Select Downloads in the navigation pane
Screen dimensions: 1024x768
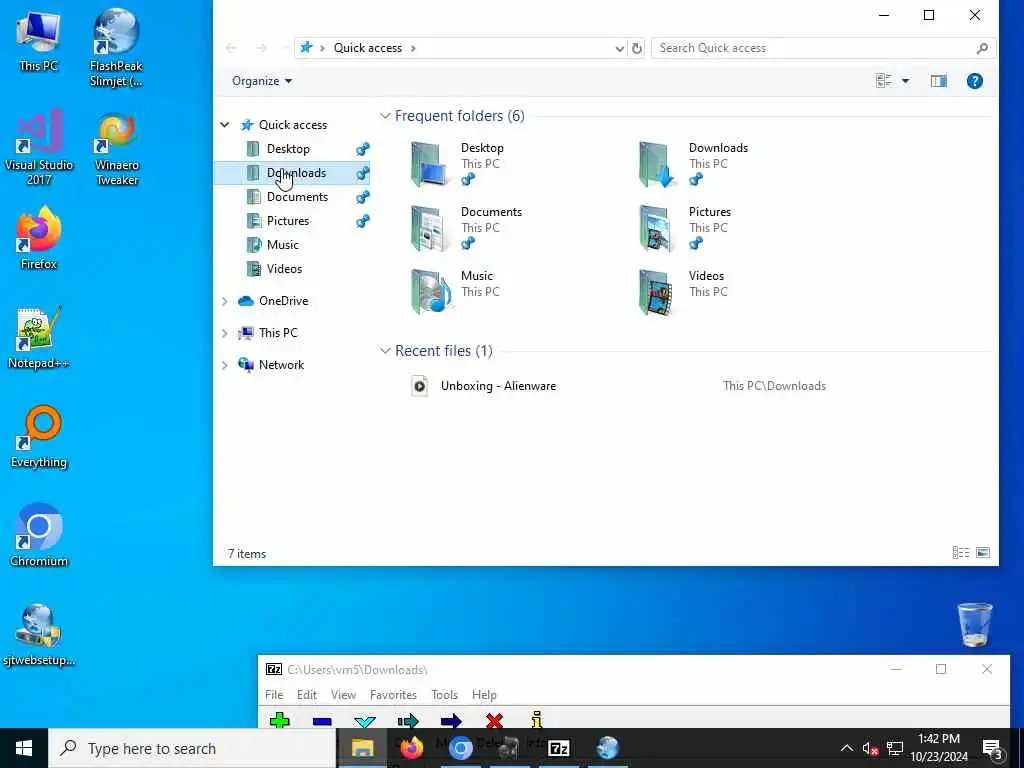pyautogui.click(x=296, y=173)
